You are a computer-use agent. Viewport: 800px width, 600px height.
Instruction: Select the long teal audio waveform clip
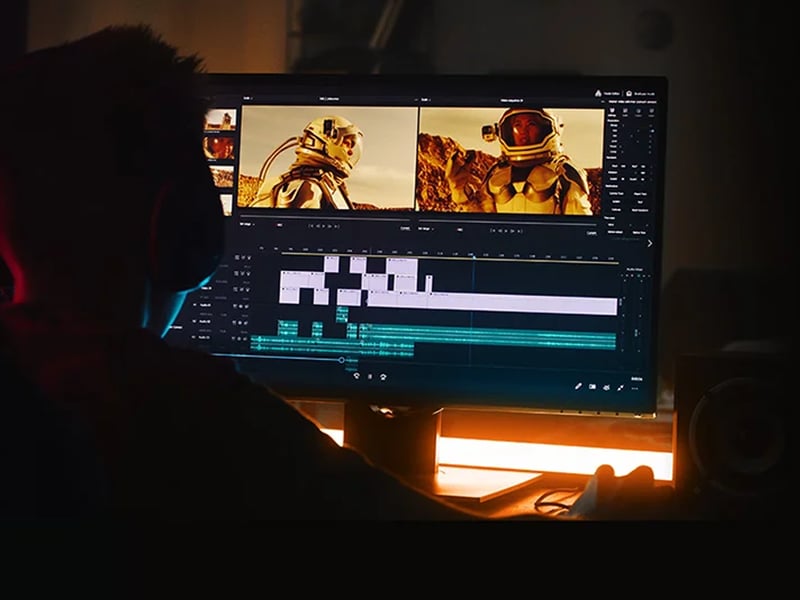(x=487, y=339)
